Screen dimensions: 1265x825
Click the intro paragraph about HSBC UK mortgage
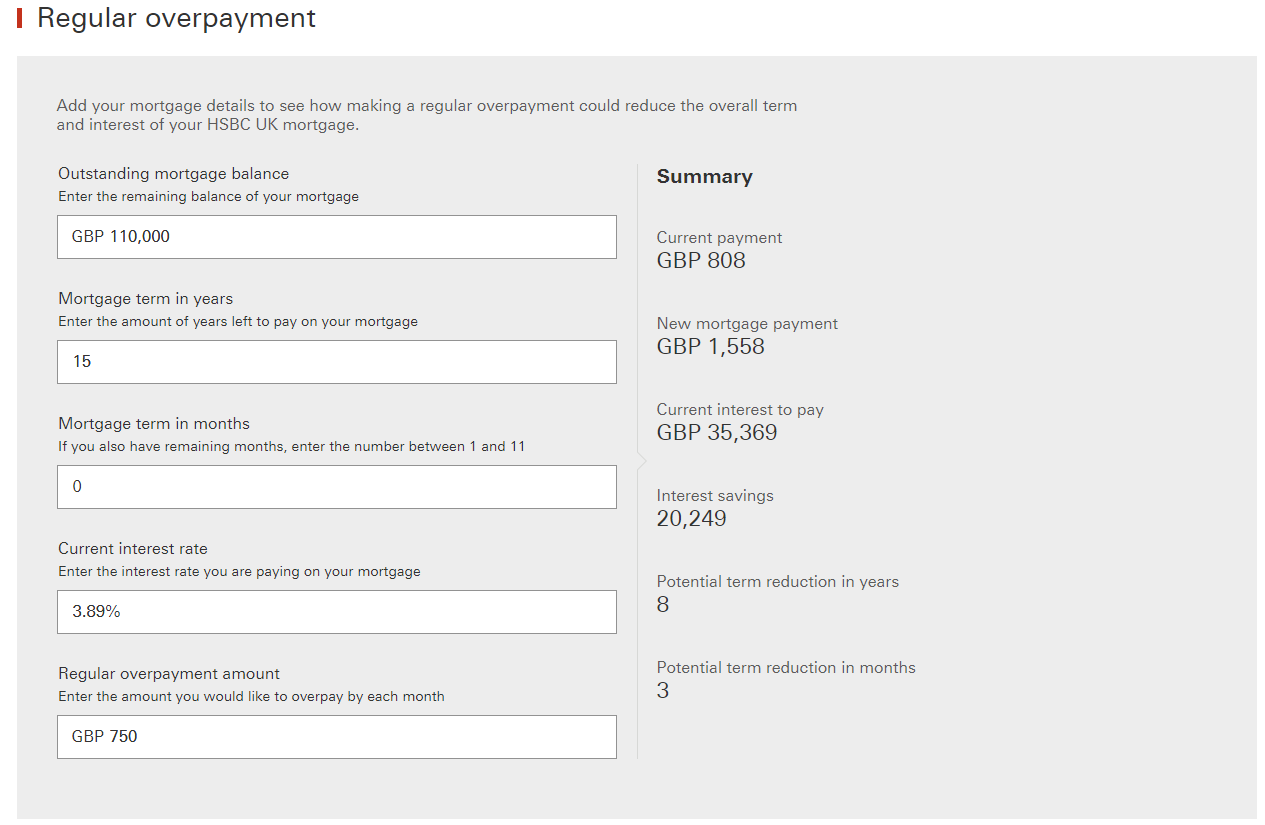[426, 115]
